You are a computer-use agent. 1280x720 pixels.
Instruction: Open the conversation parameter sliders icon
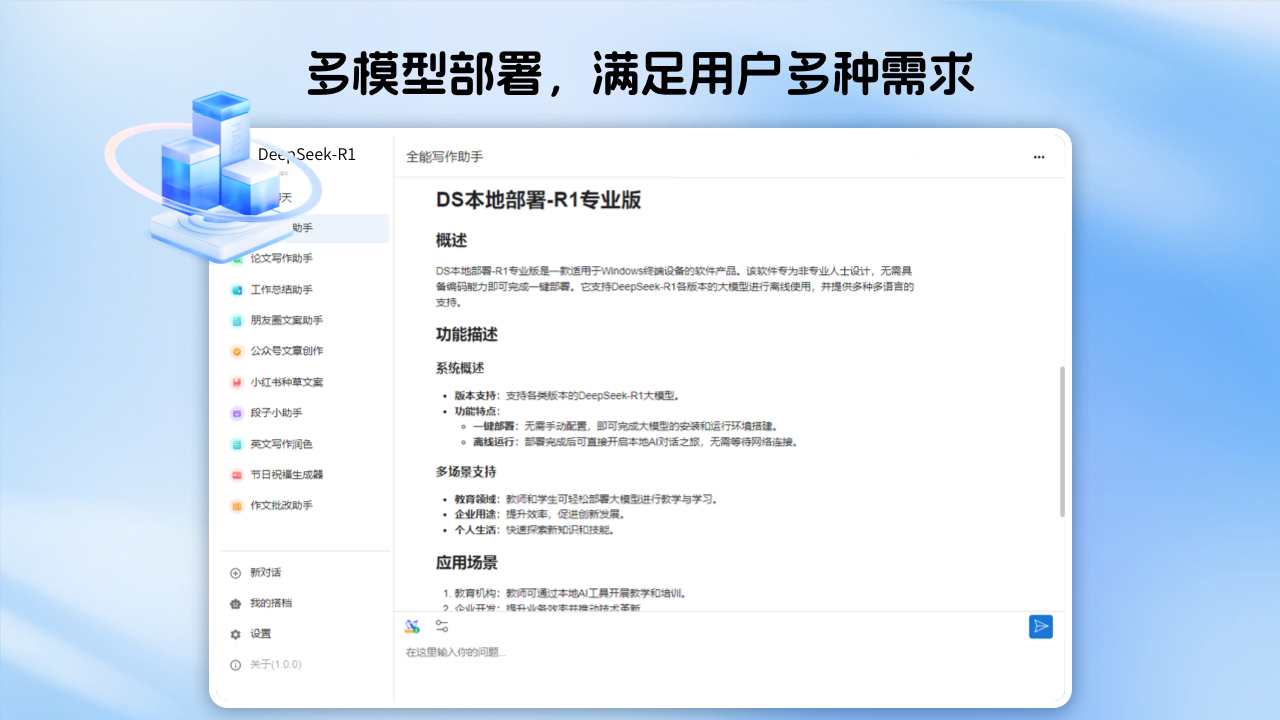(x=442, y=626)
